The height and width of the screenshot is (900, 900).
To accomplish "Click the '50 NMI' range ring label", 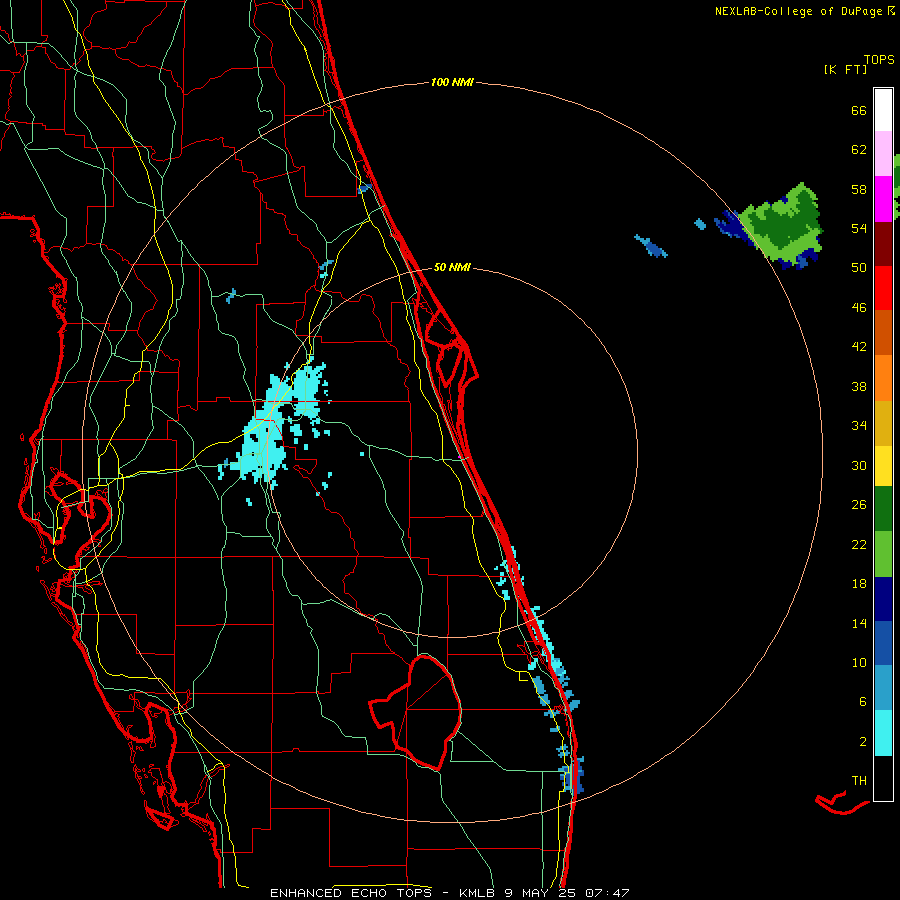I will click(452, 267).
